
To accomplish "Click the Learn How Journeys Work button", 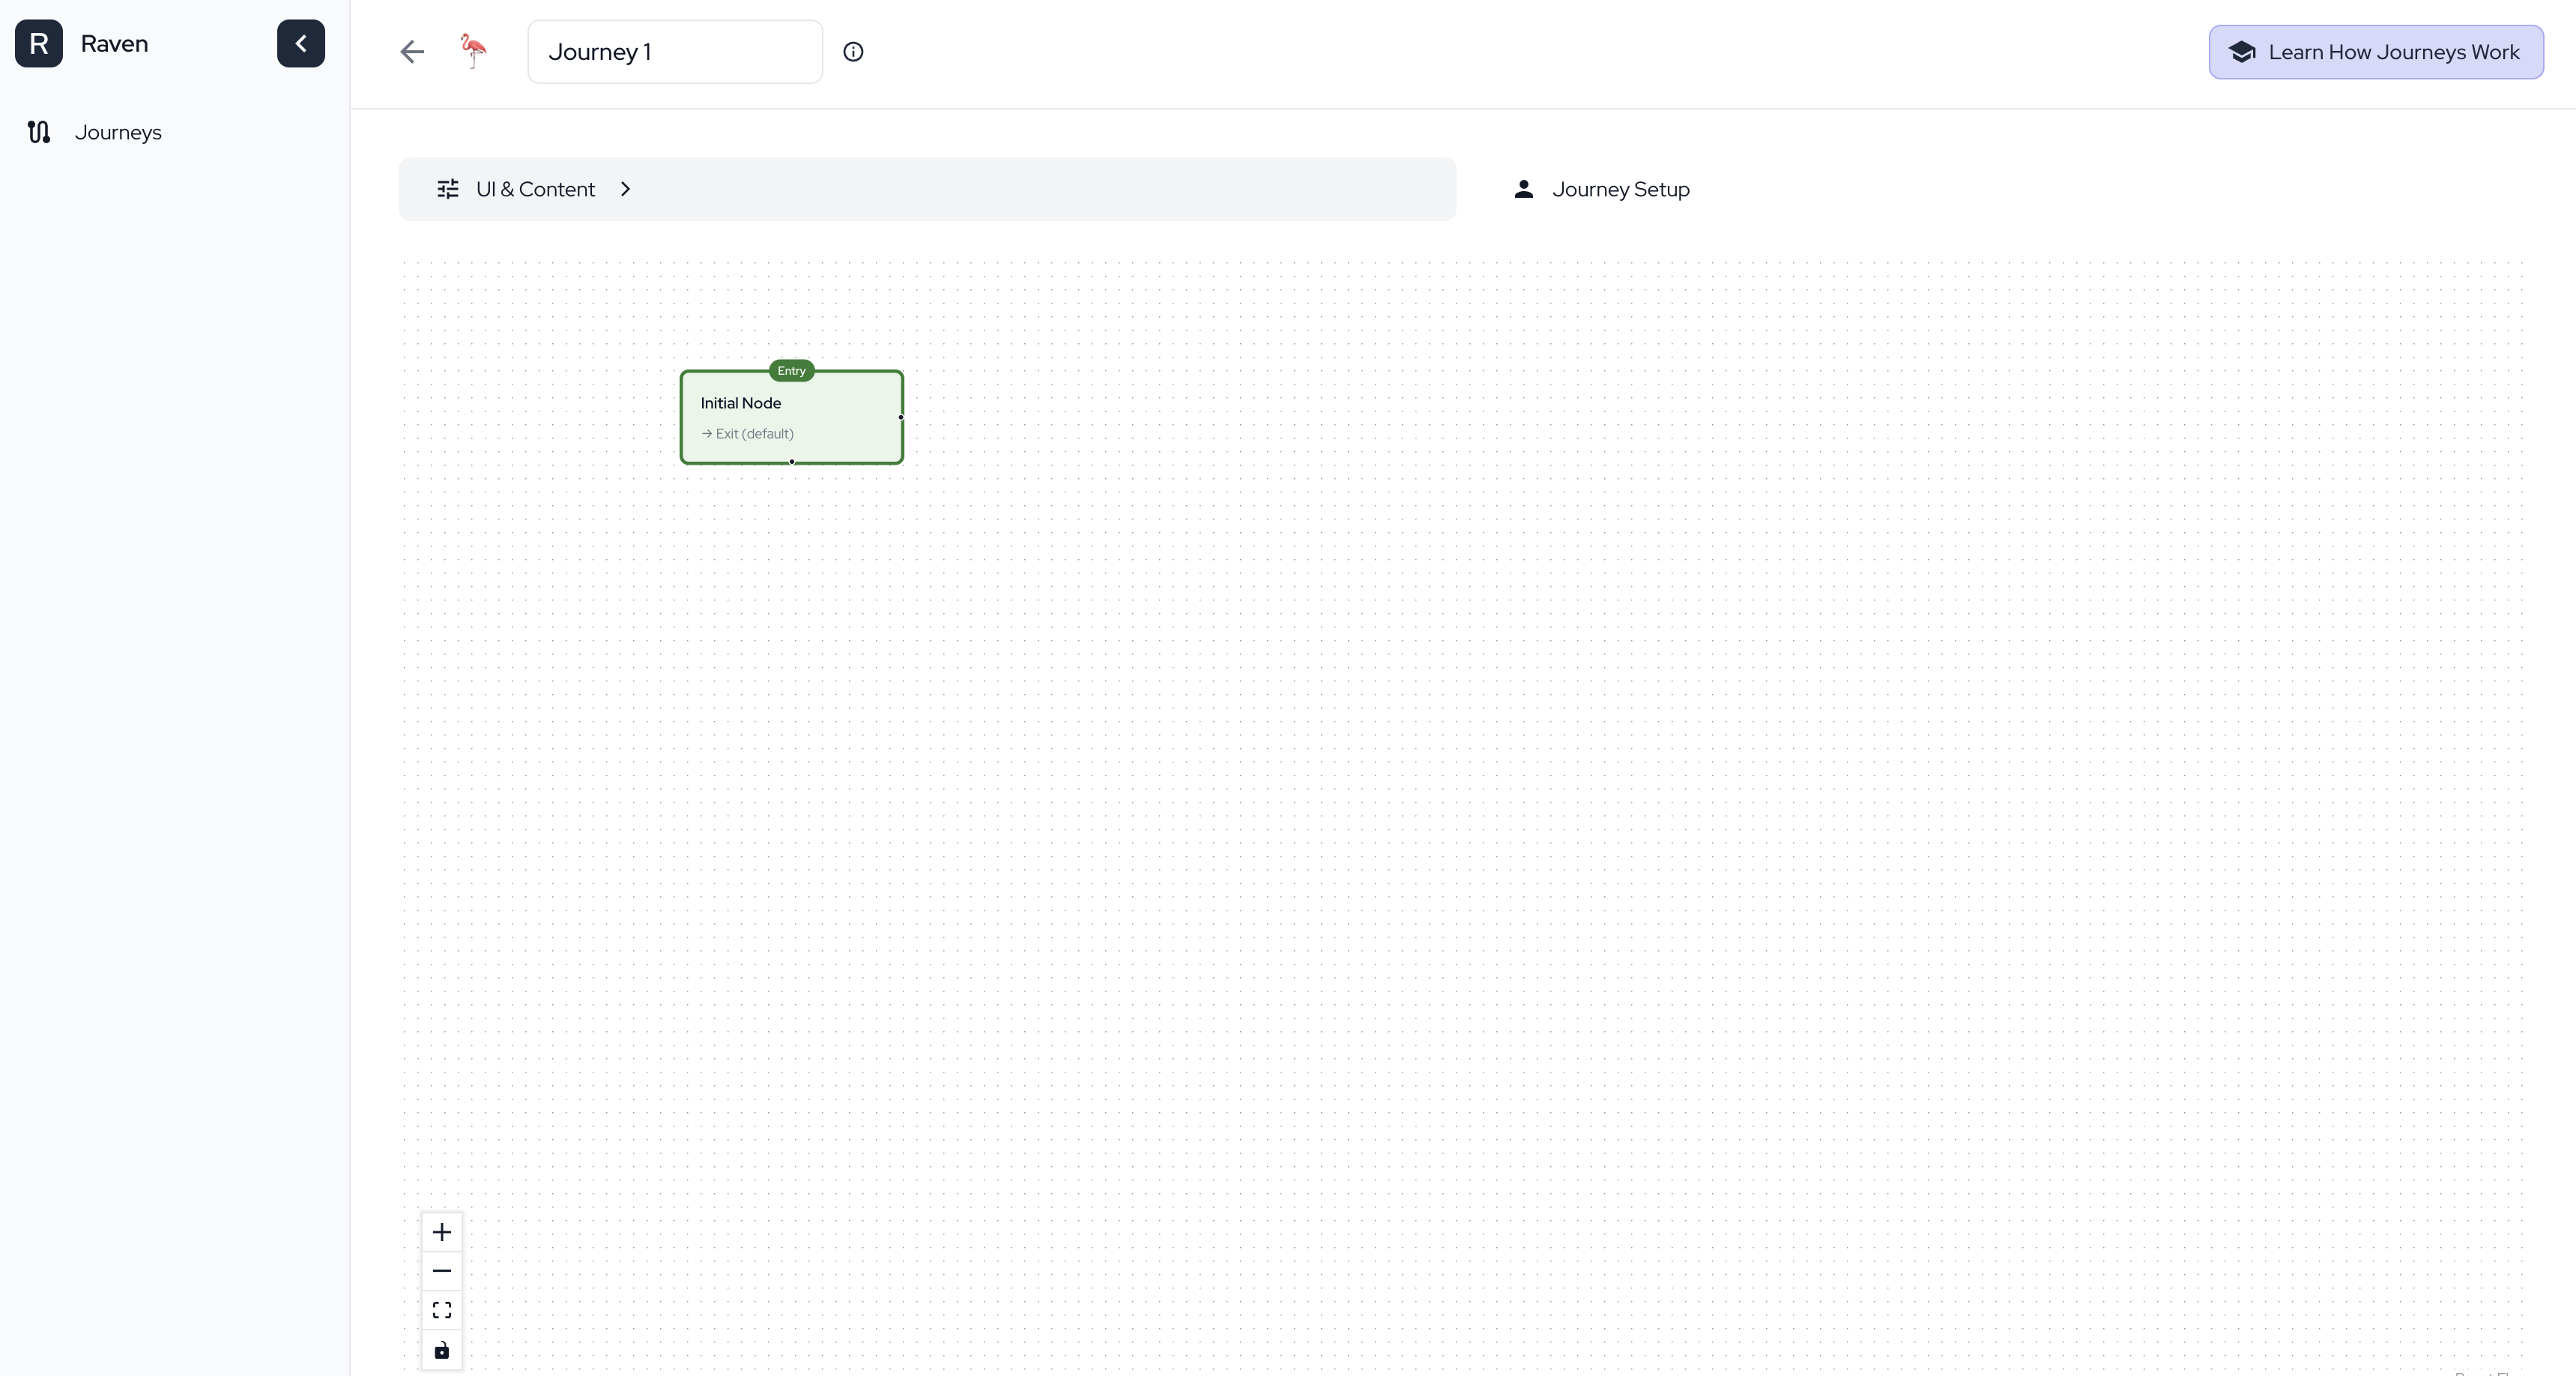I will click(2375, 52).
